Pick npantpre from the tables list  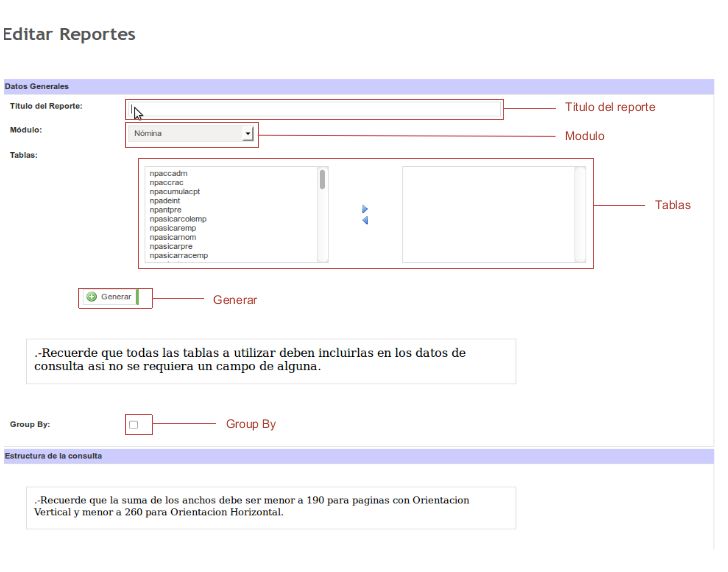165,210
